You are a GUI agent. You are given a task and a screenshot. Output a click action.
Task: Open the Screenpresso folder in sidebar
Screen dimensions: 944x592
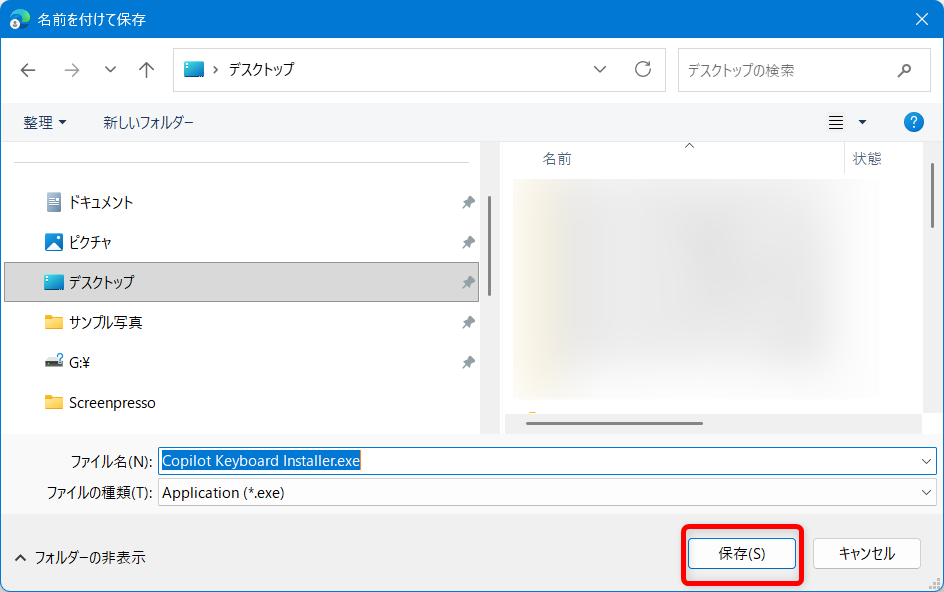[241, 402]
